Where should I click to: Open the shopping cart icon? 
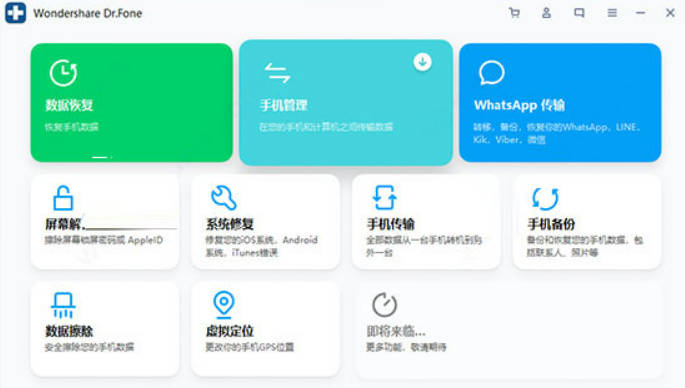[514, 13]
